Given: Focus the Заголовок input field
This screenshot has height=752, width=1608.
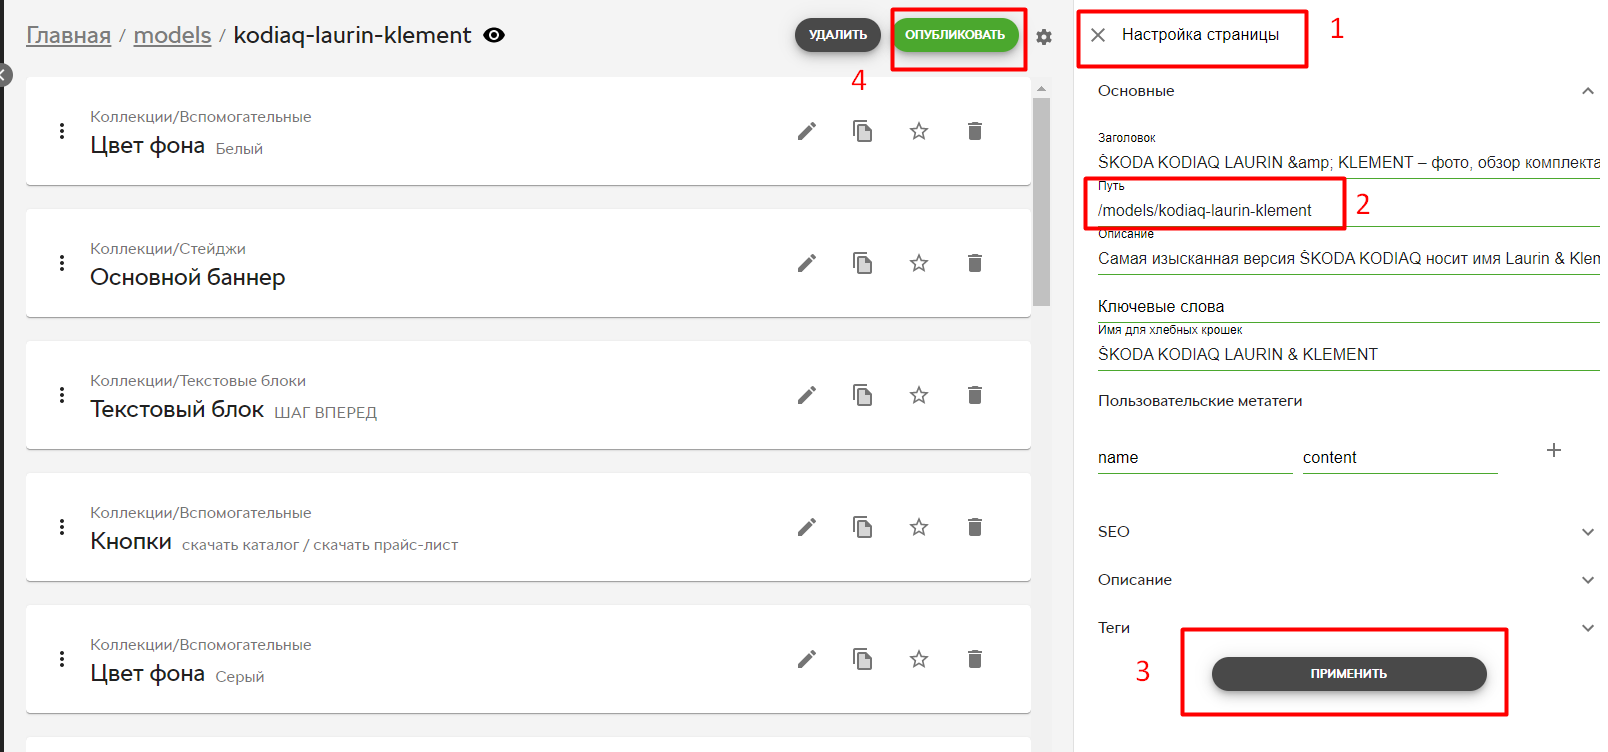Looking at the screenshot, I should point(1349,162).
